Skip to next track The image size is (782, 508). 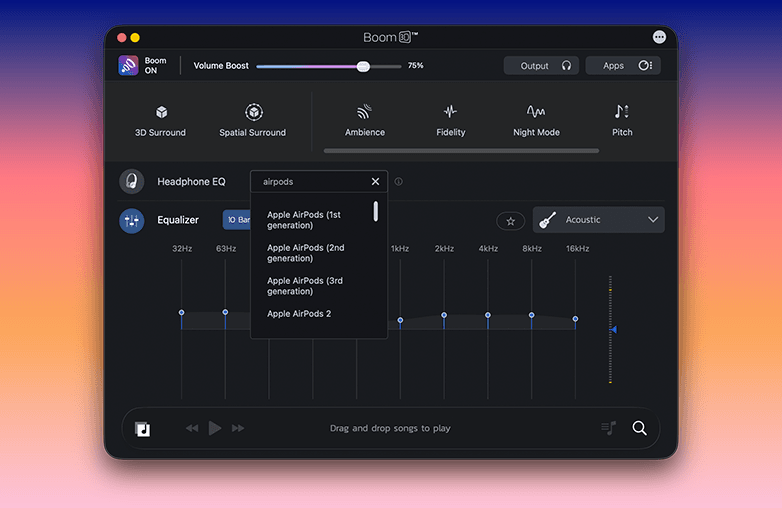[x=238, y=428]
